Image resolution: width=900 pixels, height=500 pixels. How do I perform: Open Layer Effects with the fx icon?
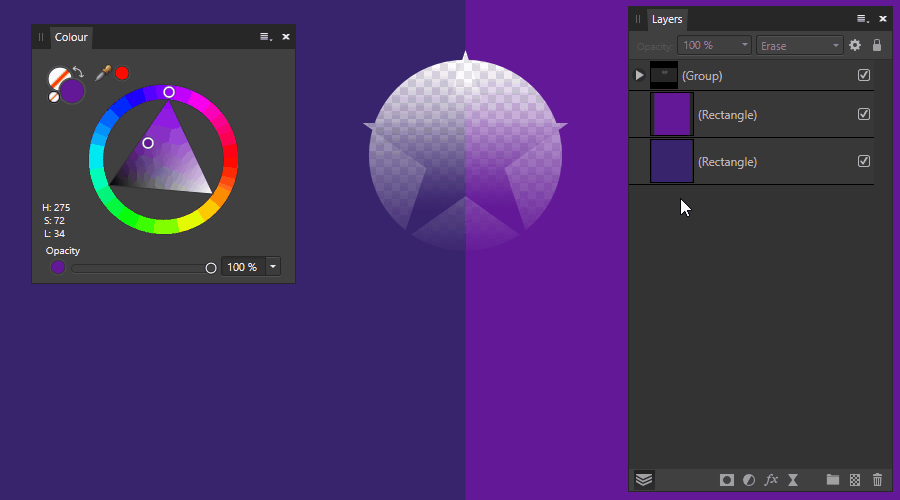(771, 480)
